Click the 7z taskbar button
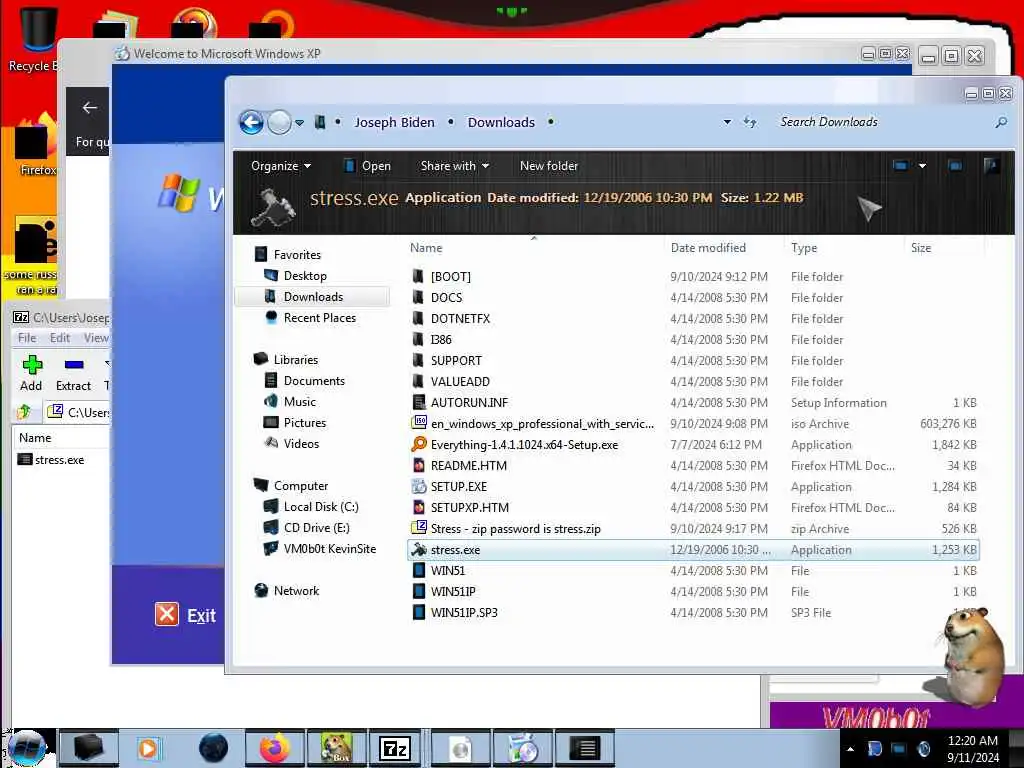Viewport: 1024px width, 768px height. coord(394,748)
